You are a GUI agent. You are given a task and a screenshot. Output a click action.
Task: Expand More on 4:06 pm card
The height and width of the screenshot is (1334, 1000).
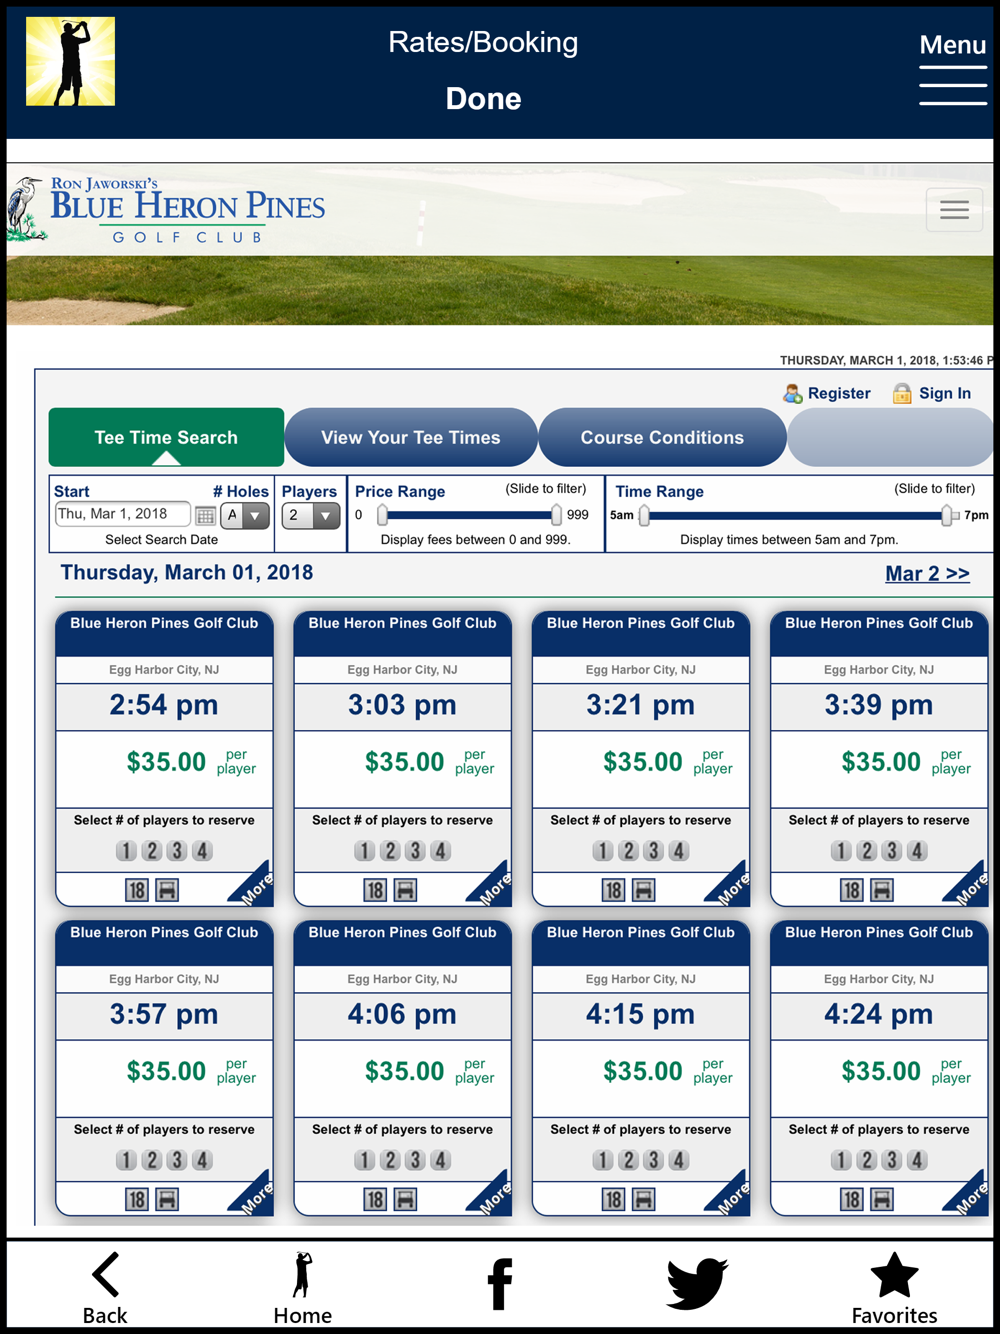tap(492, 1195)
